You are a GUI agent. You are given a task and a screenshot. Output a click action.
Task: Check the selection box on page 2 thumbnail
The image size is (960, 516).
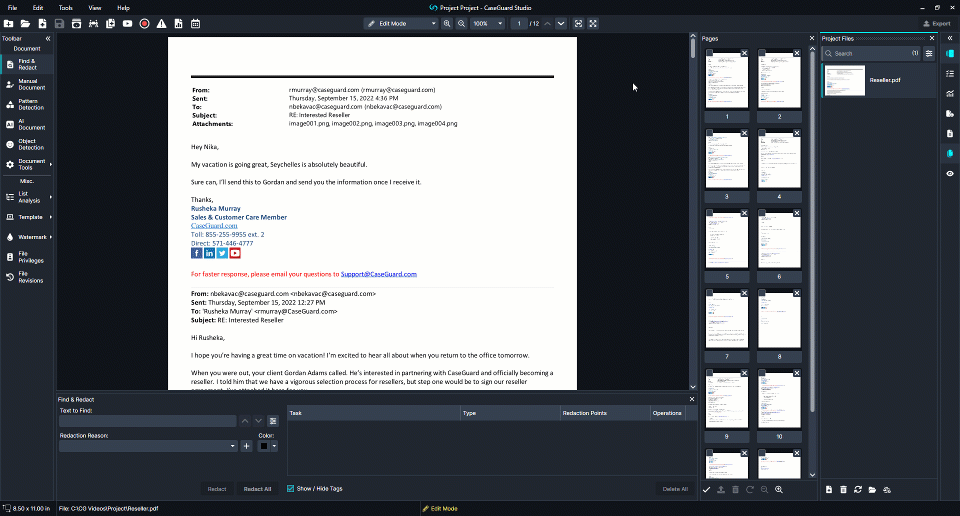click(762, 53)
